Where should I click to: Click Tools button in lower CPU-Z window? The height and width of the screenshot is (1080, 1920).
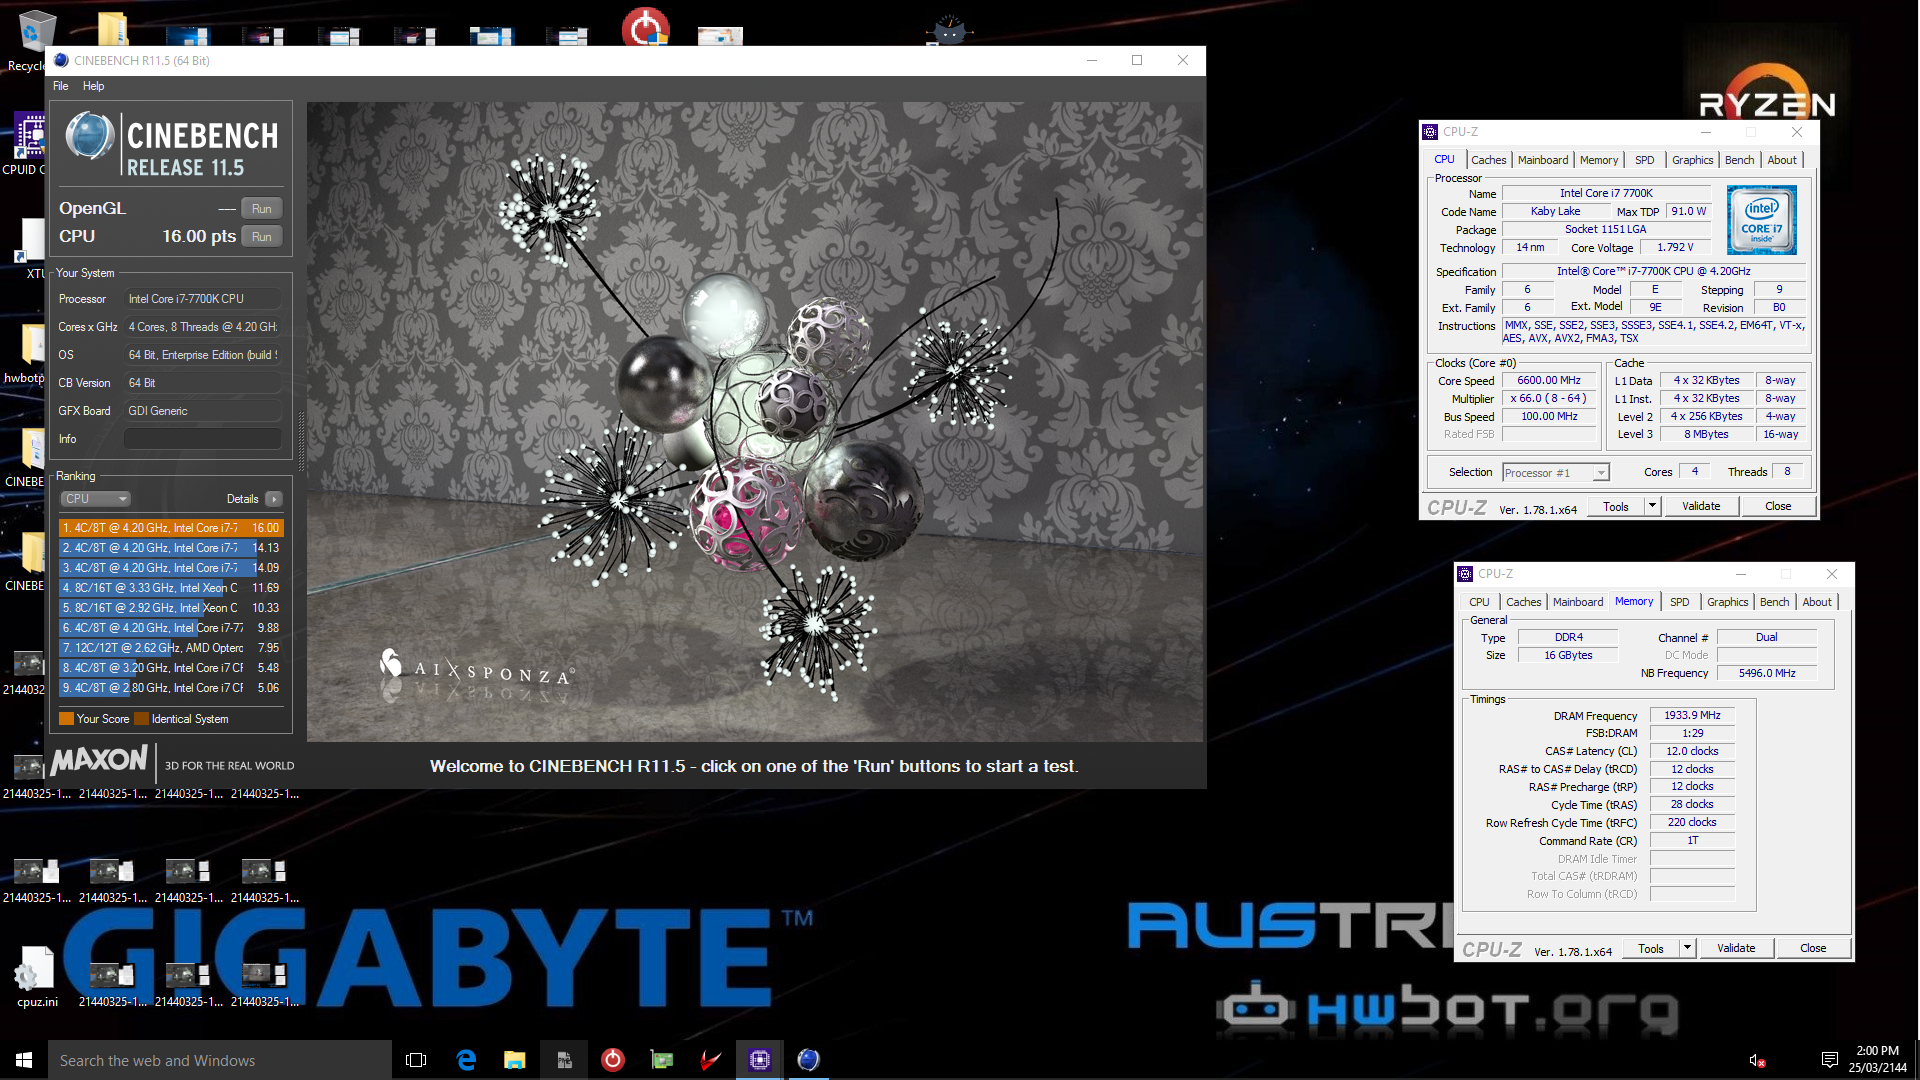(1651, 949)
